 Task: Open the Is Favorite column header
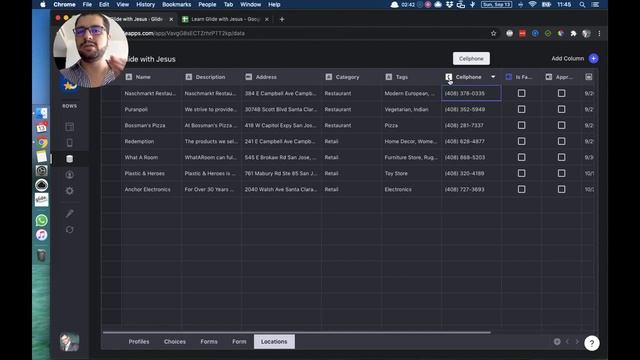521,77
